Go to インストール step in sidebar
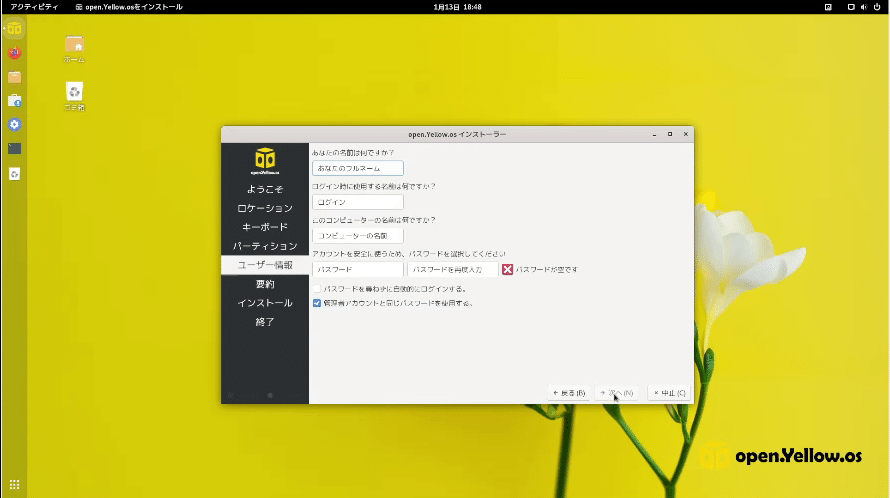Viewport: 890px width, 498px height. click(265, 303)
